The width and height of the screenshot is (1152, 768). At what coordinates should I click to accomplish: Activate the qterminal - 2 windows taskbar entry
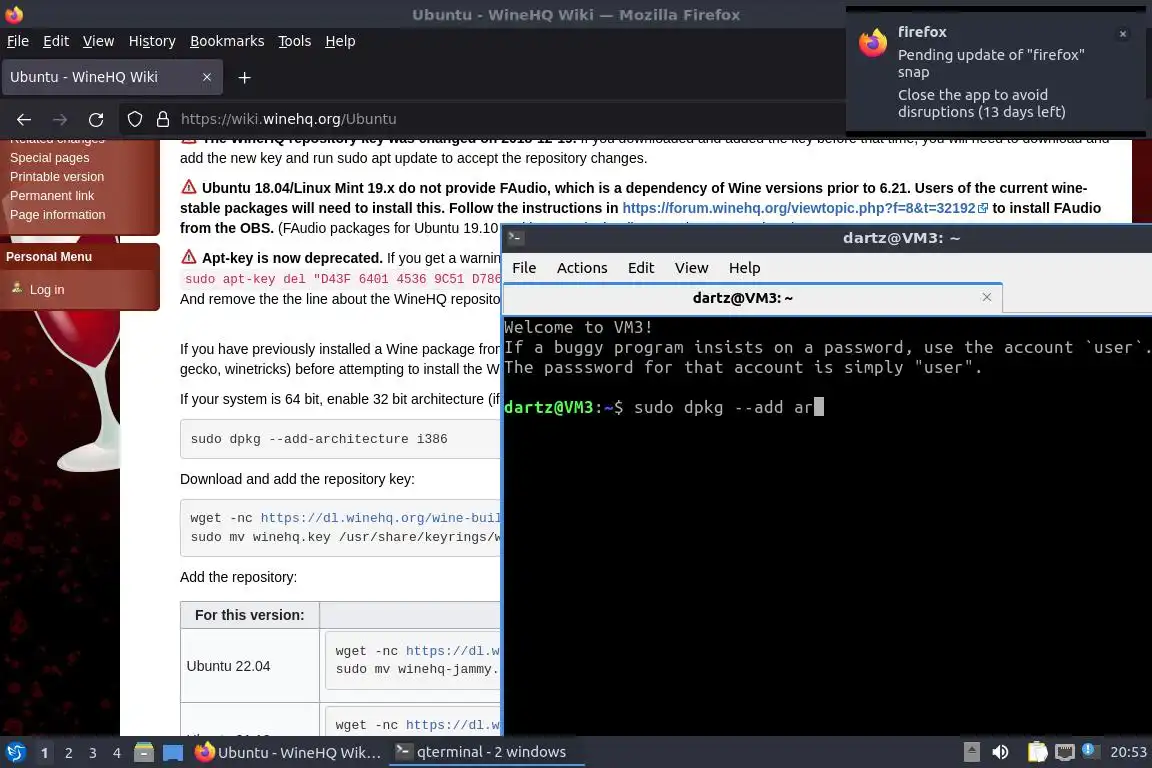(486, 752)
